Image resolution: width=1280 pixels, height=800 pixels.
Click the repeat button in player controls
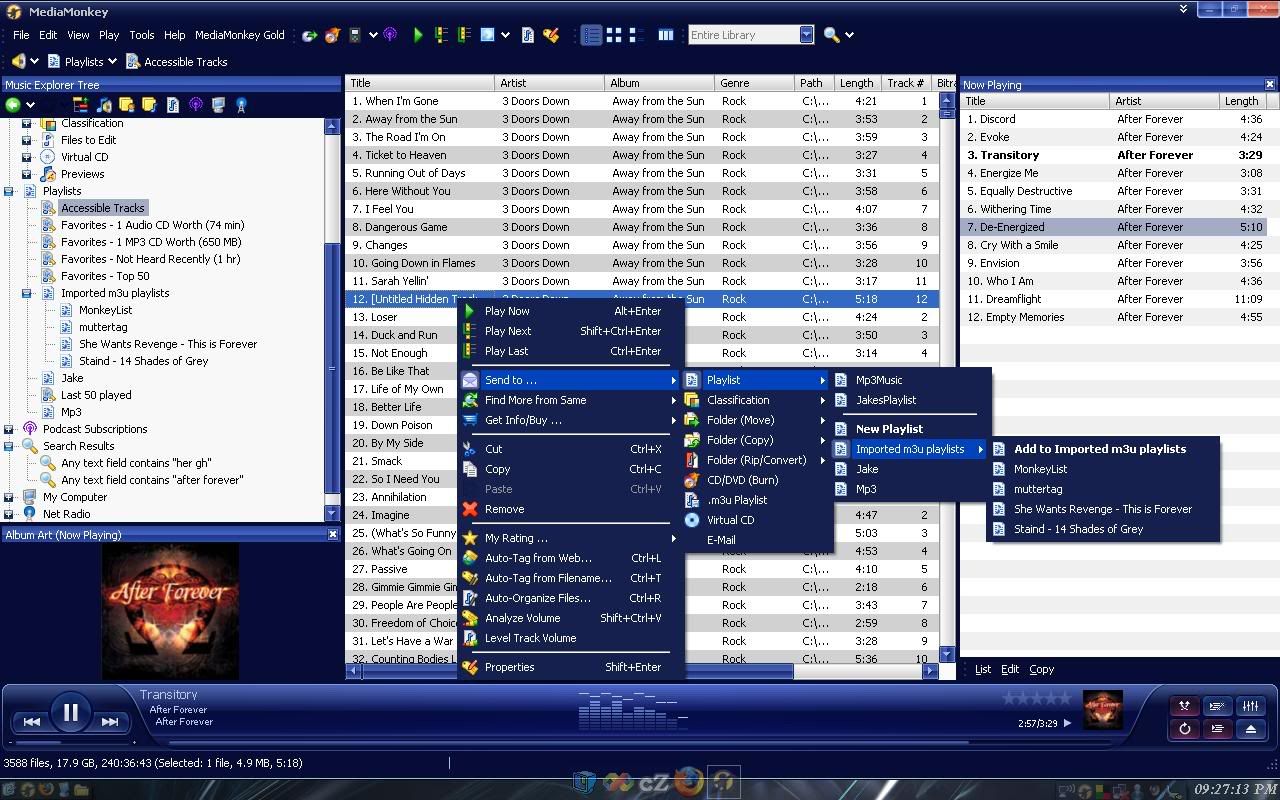(1185, 729)
